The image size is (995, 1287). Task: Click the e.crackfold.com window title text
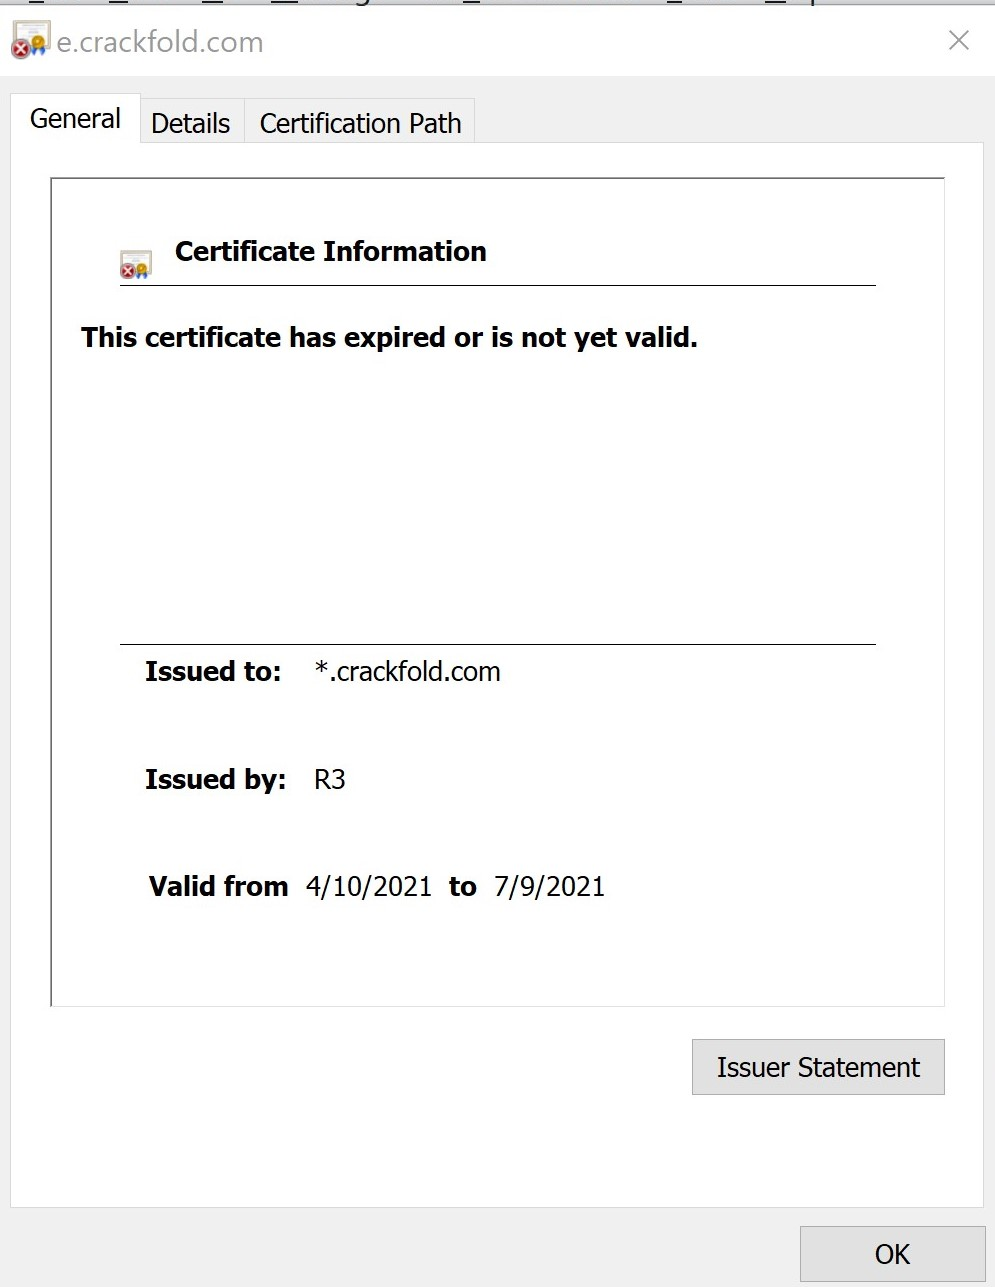[x=160, y=42]
